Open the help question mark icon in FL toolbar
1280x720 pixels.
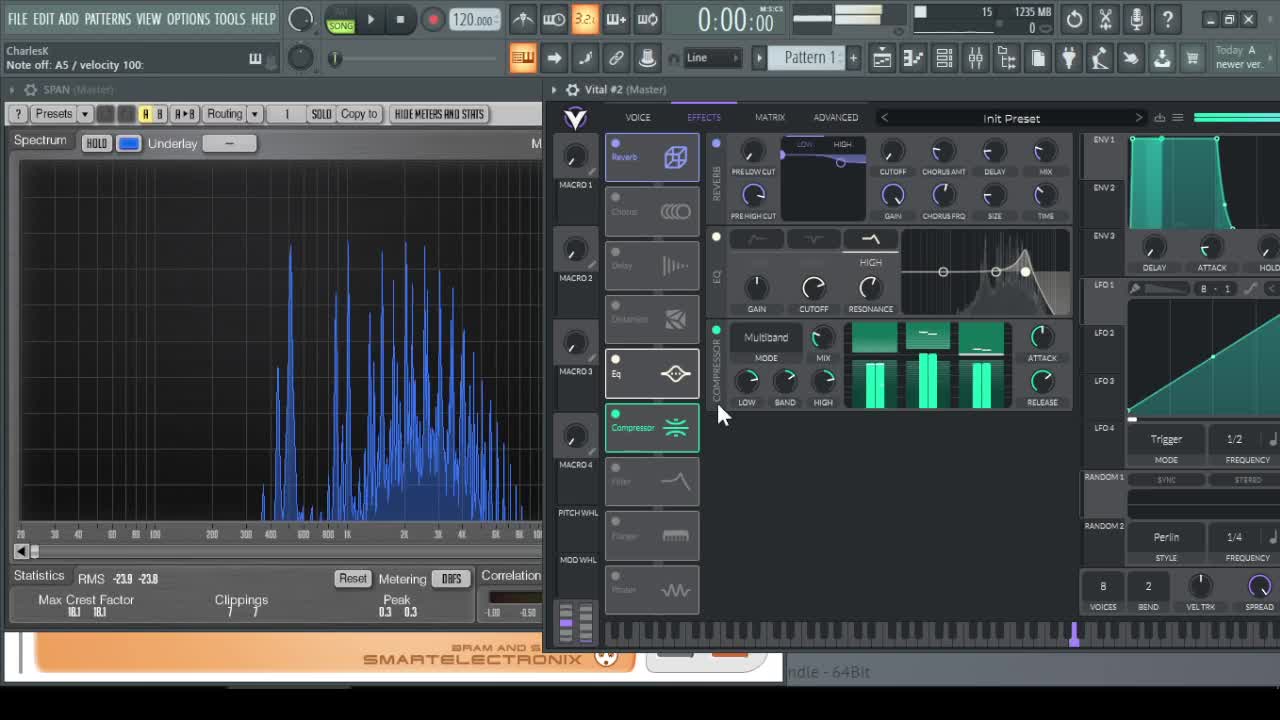1168,19
